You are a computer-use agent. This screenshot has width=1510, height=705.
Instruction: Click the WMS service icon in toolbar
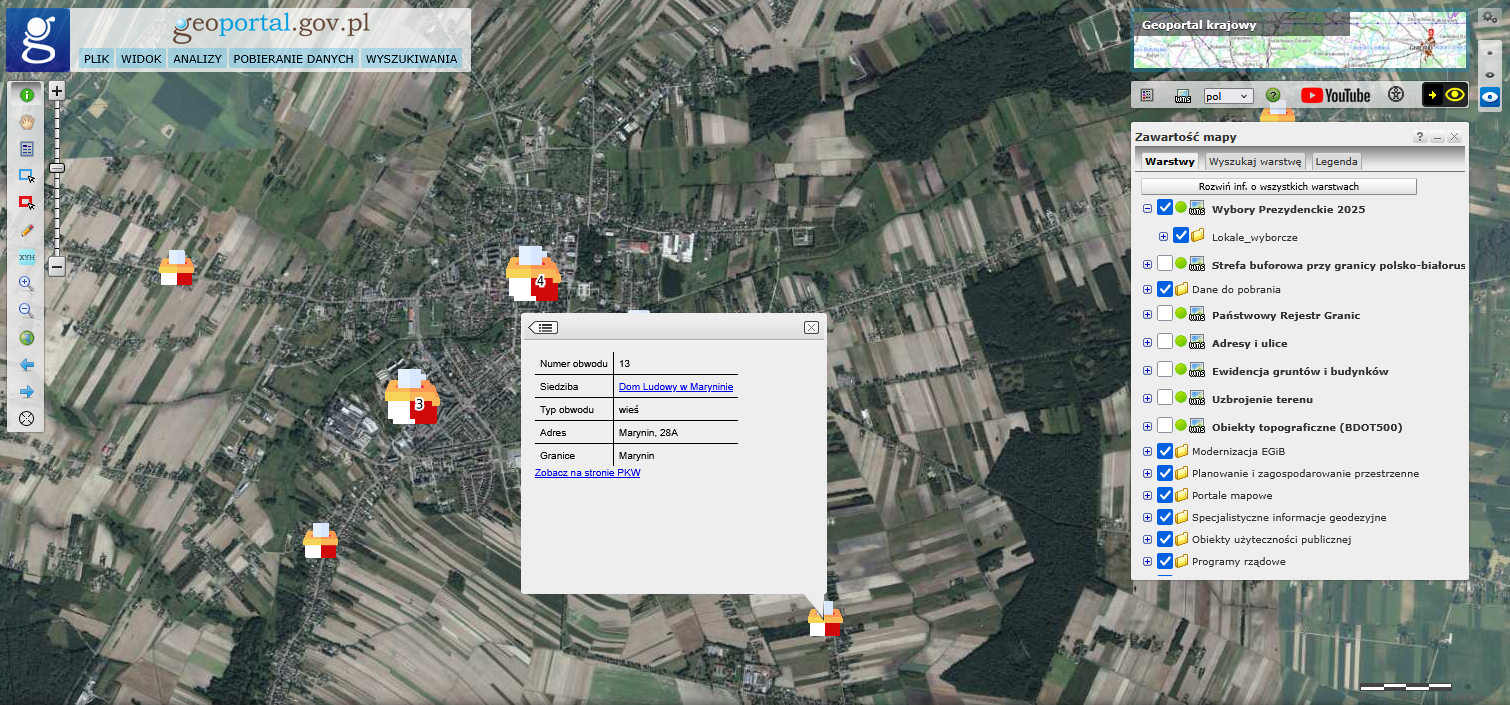1183,96
